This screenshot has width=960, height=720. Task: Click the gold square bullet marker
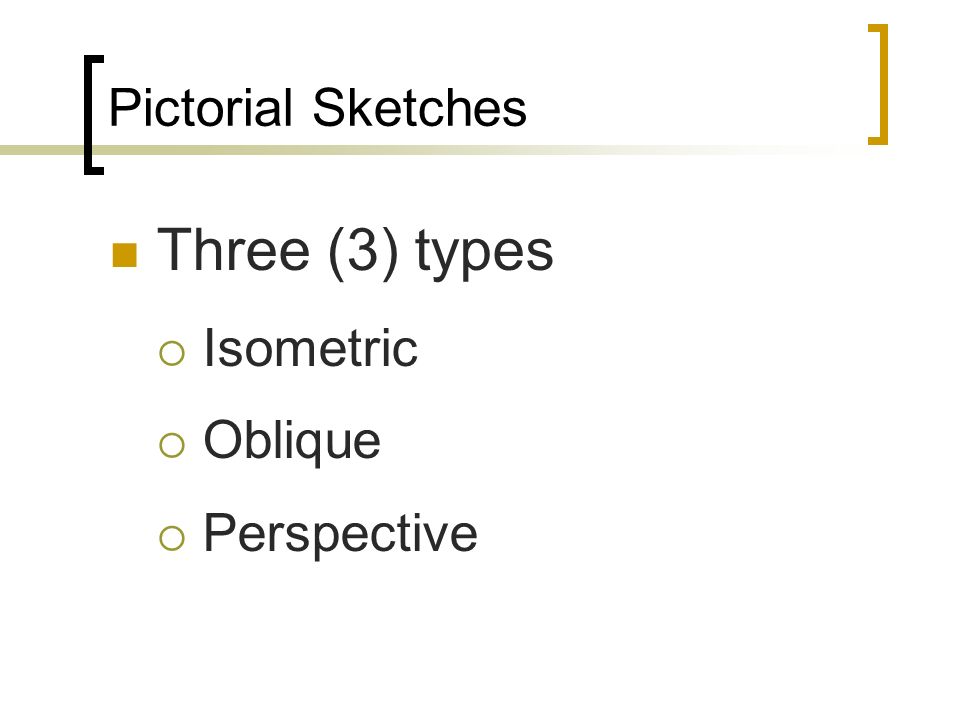click(x=125, y=255)
